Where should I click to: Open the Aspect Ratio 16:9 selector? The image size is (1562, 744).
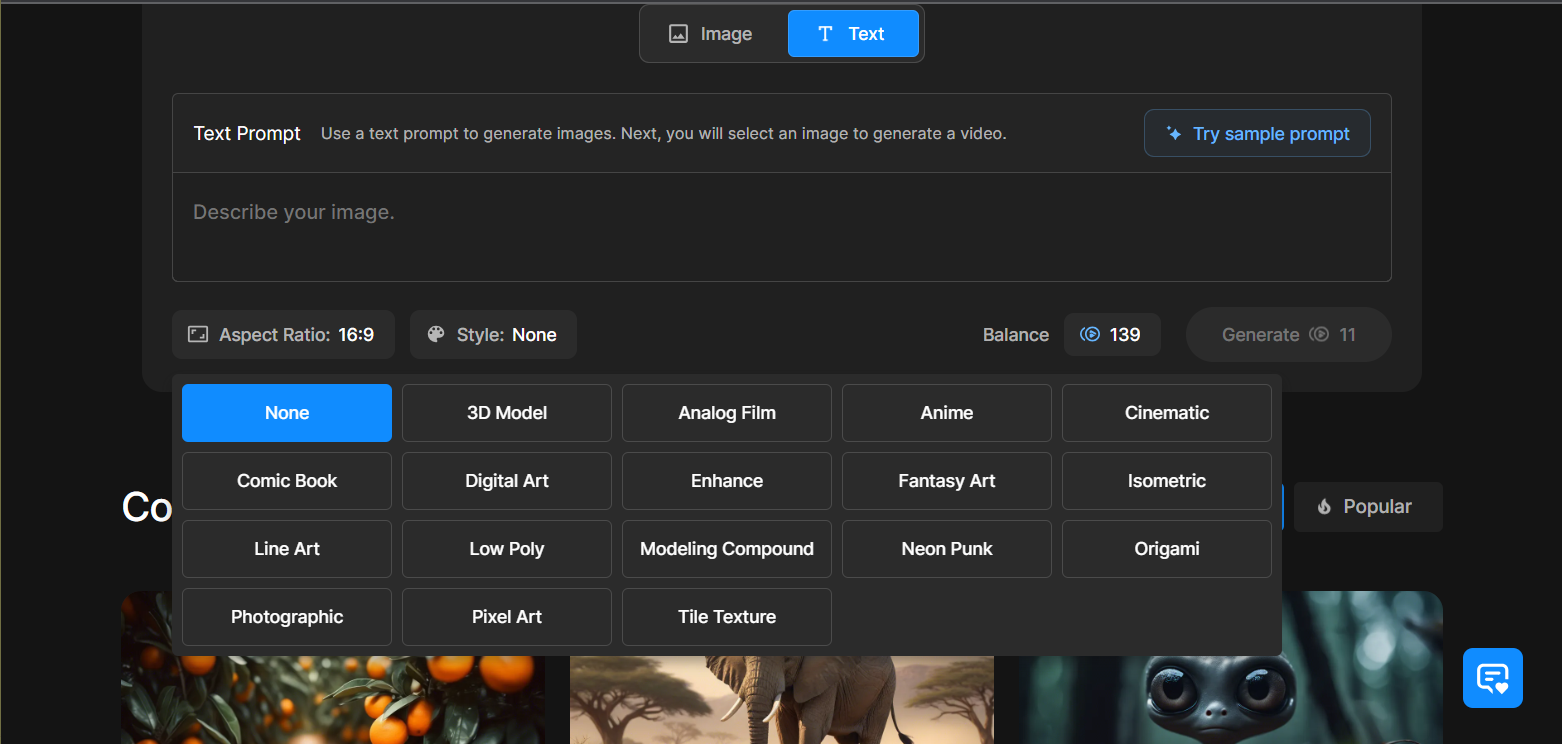[x=283, y=335]
